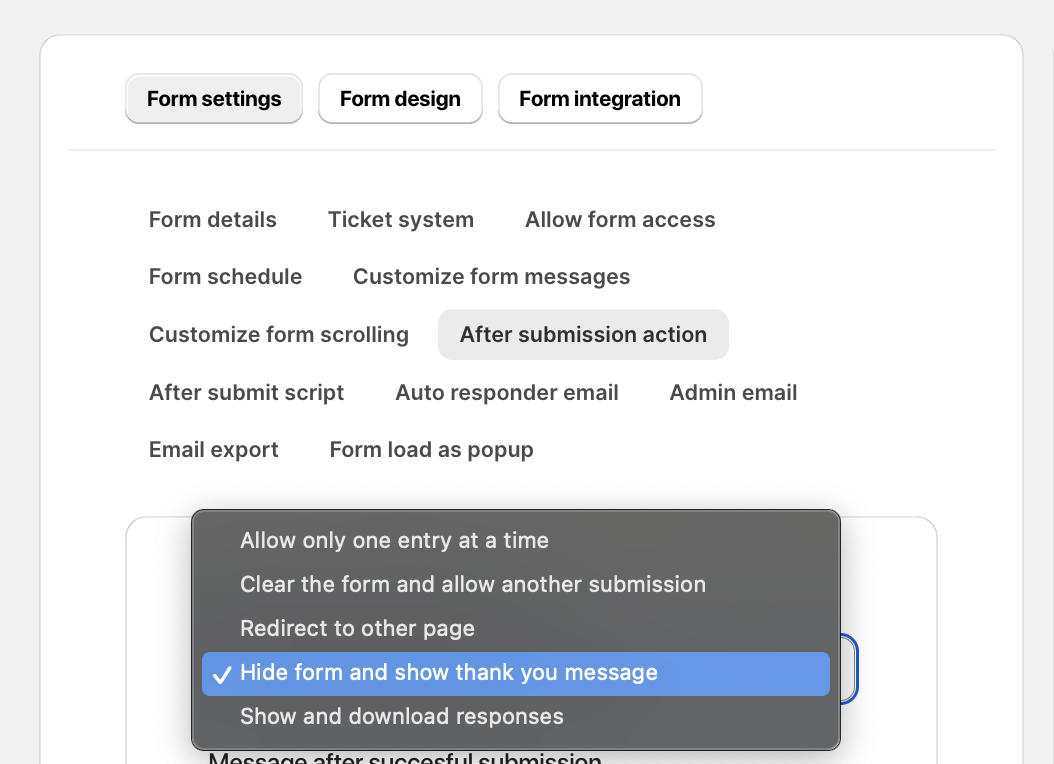Select the Ticket system section

[x=401, y=220]
